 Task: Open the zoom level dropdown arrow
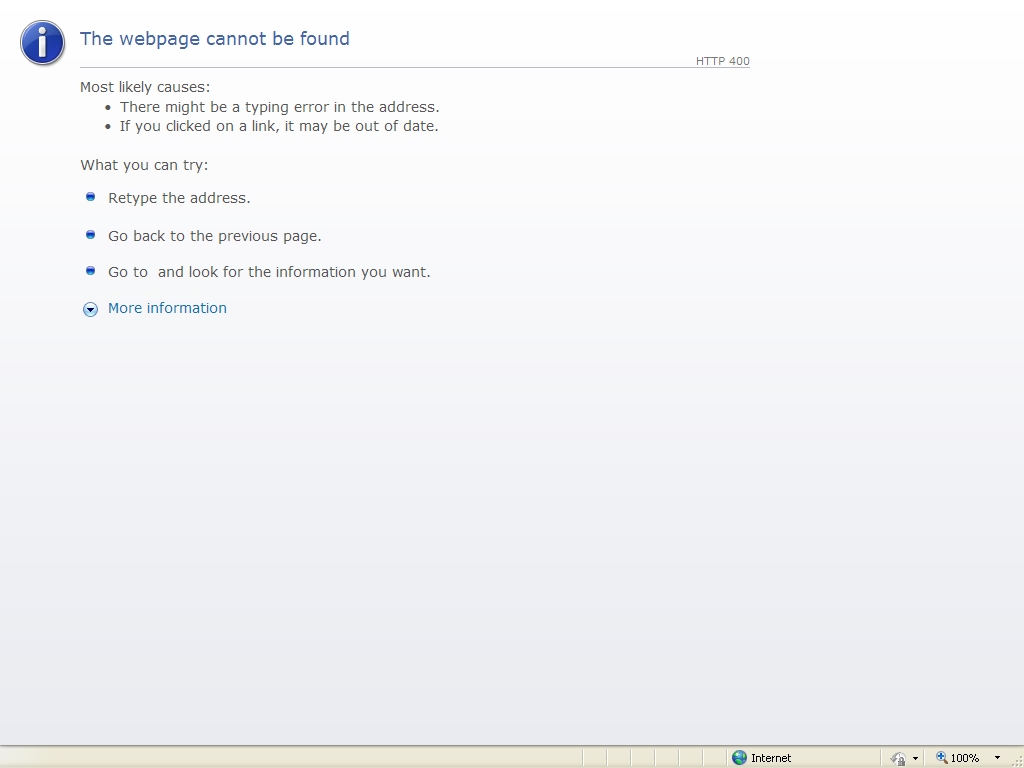(997, 758)
